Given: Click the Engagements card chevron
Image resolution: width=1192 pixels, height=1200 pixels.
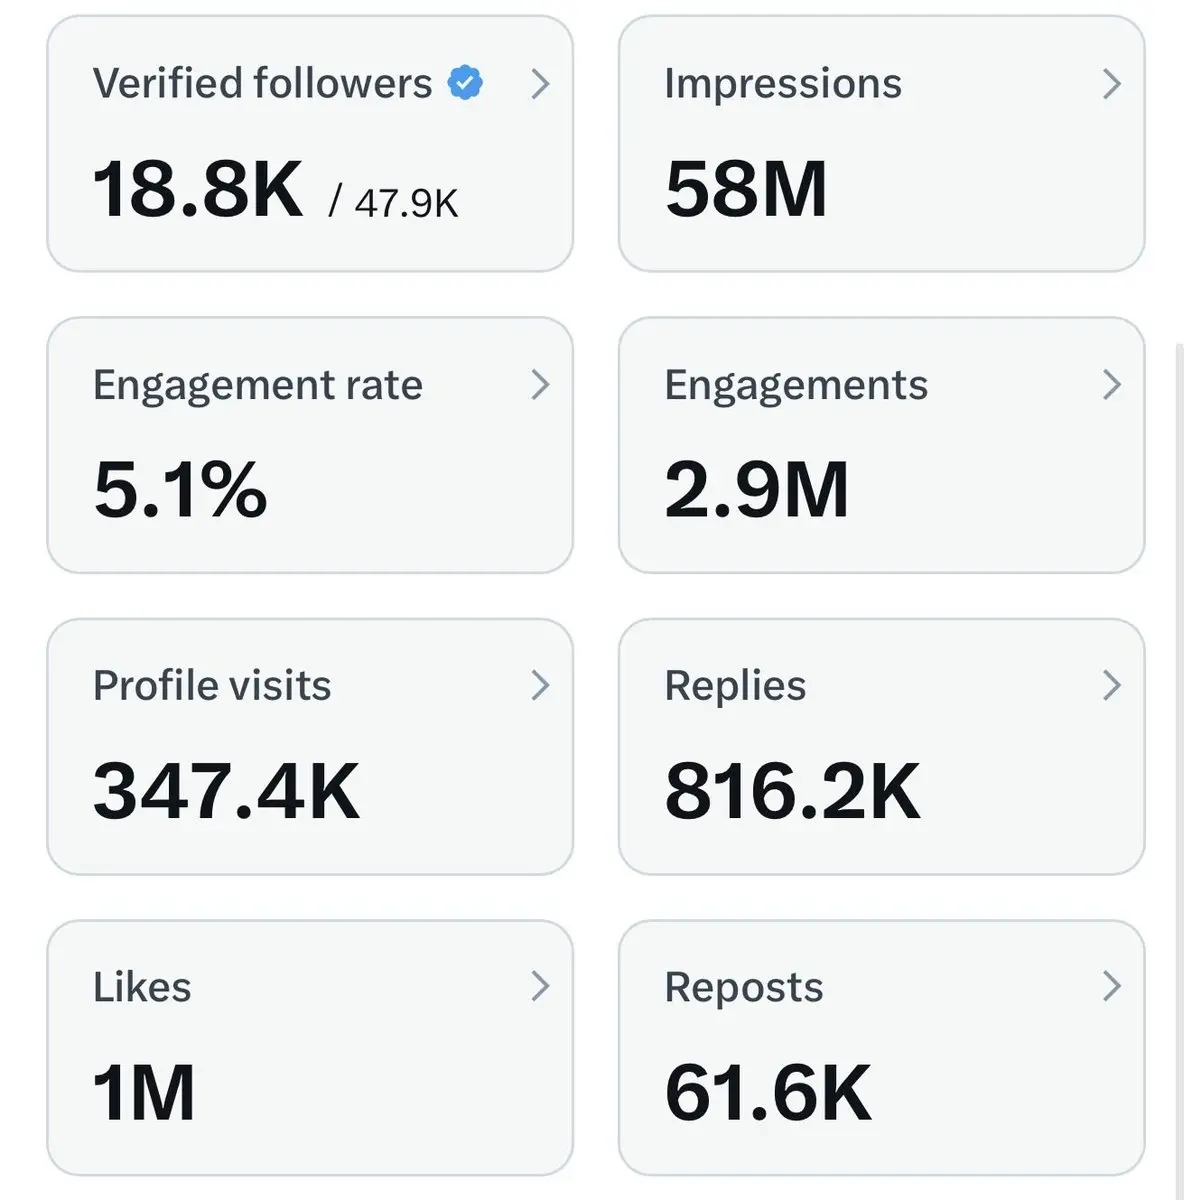Looking at the screenshot, I should point(1111,385).
